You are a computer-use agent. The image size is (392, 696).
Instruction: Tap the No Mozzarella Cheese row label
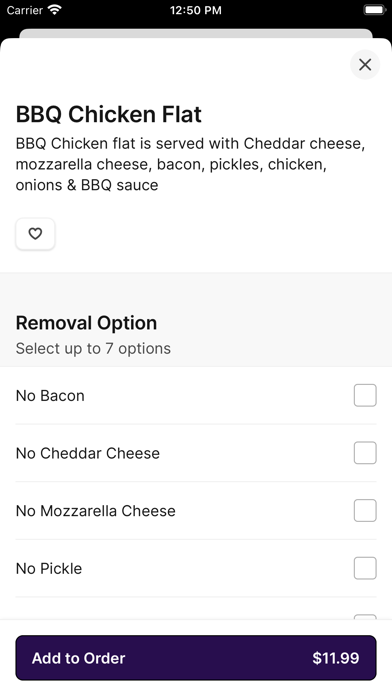coord(96,511)
